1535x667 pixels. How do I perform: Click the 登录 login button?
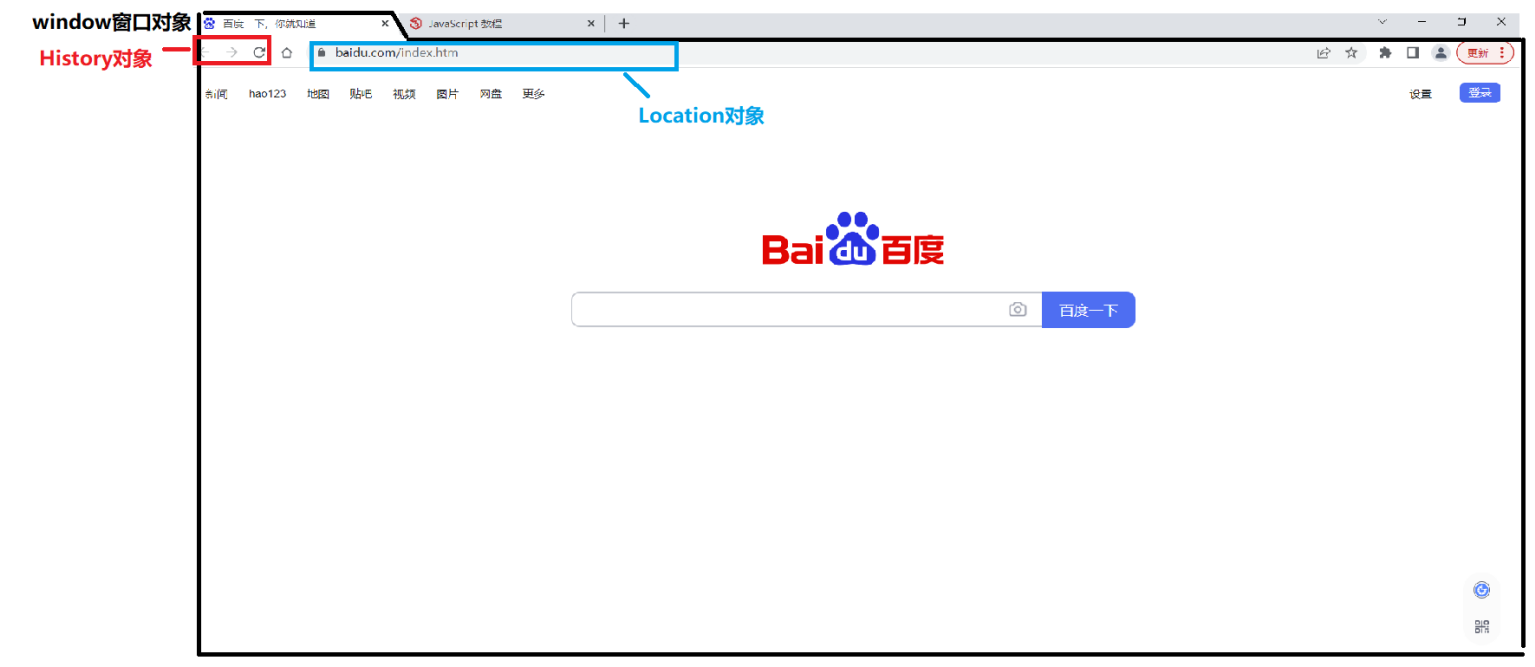point(1479,92)
